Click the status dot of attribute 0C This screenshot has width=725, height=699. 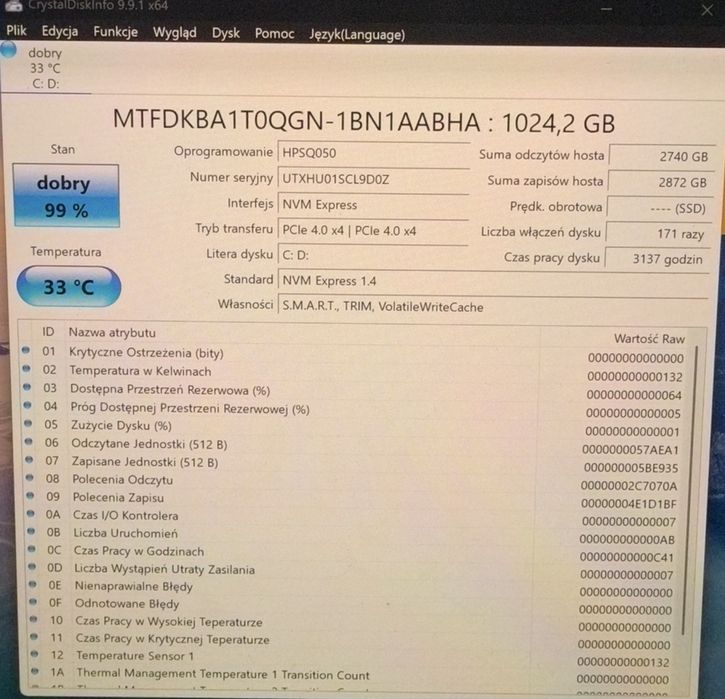click(x=31, y=549)
